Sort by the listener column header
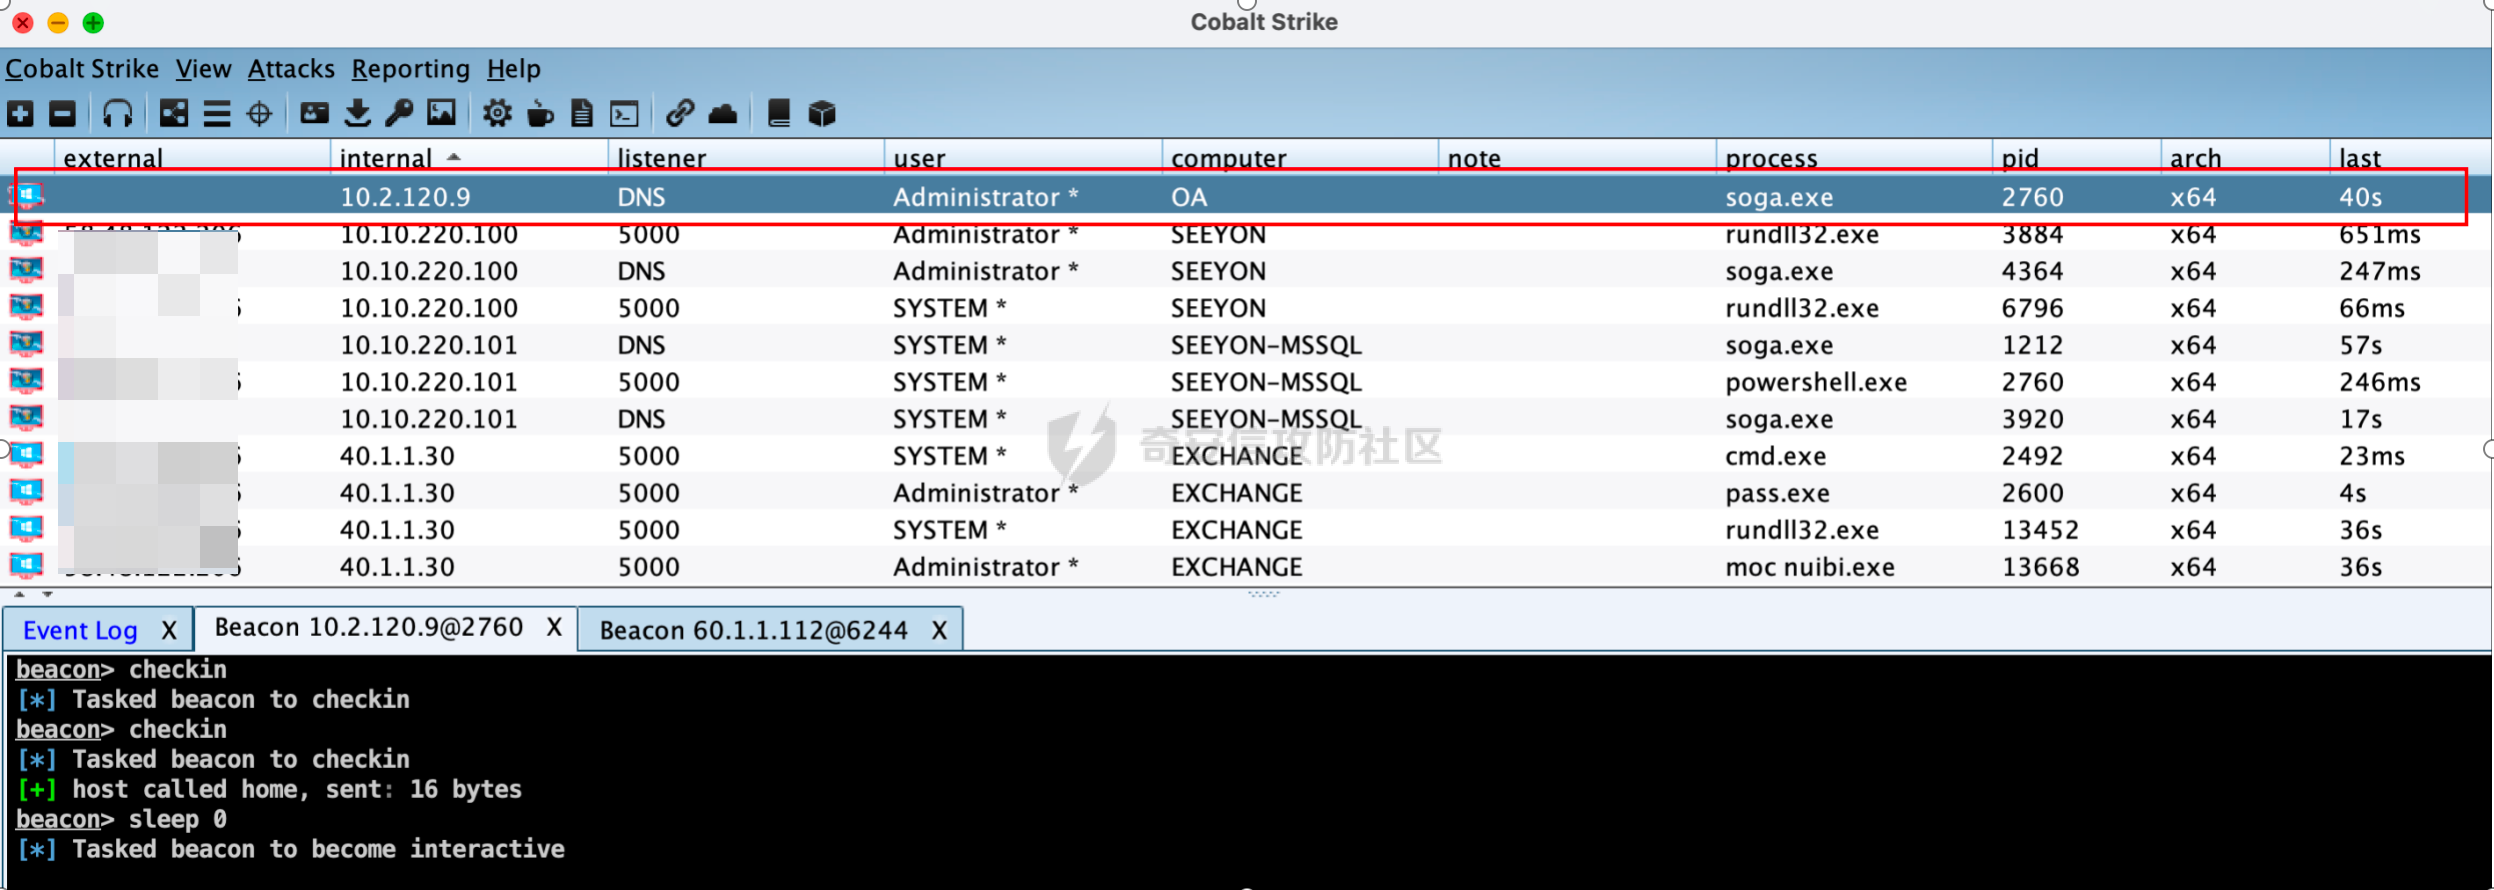The height and width of the screenshot is (890, 2494). (x=746, y=157)
